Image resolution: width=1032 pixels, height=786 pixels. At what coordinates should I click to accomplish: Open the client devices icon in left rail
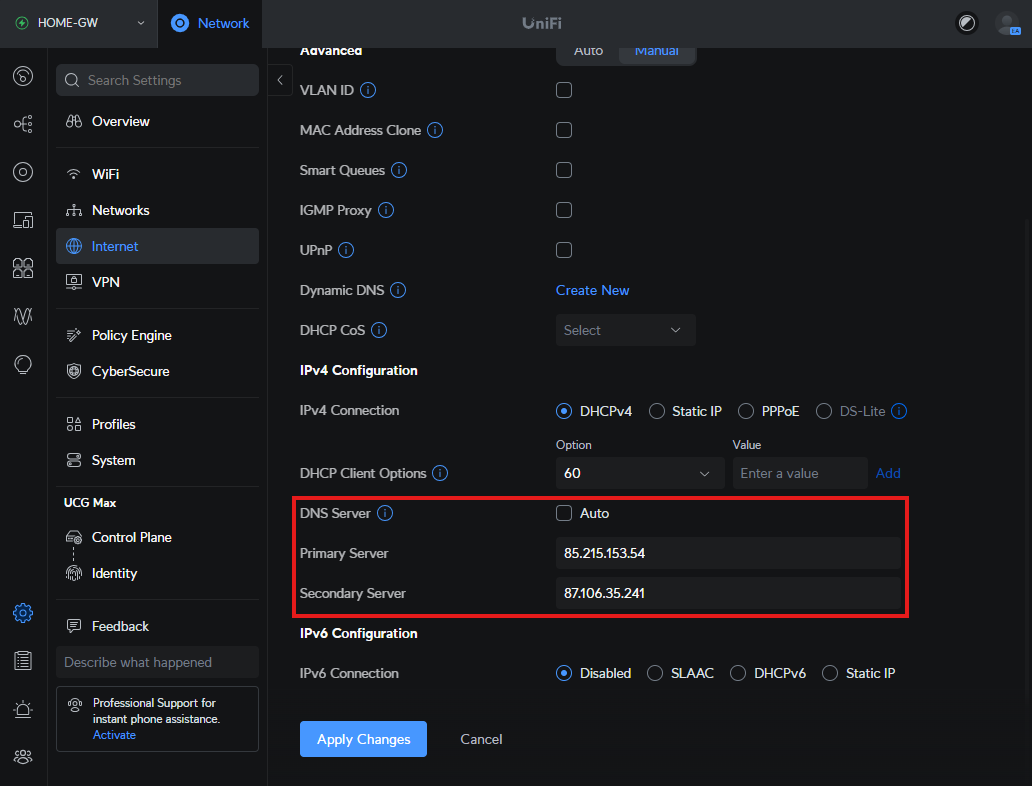pos(23,220)
